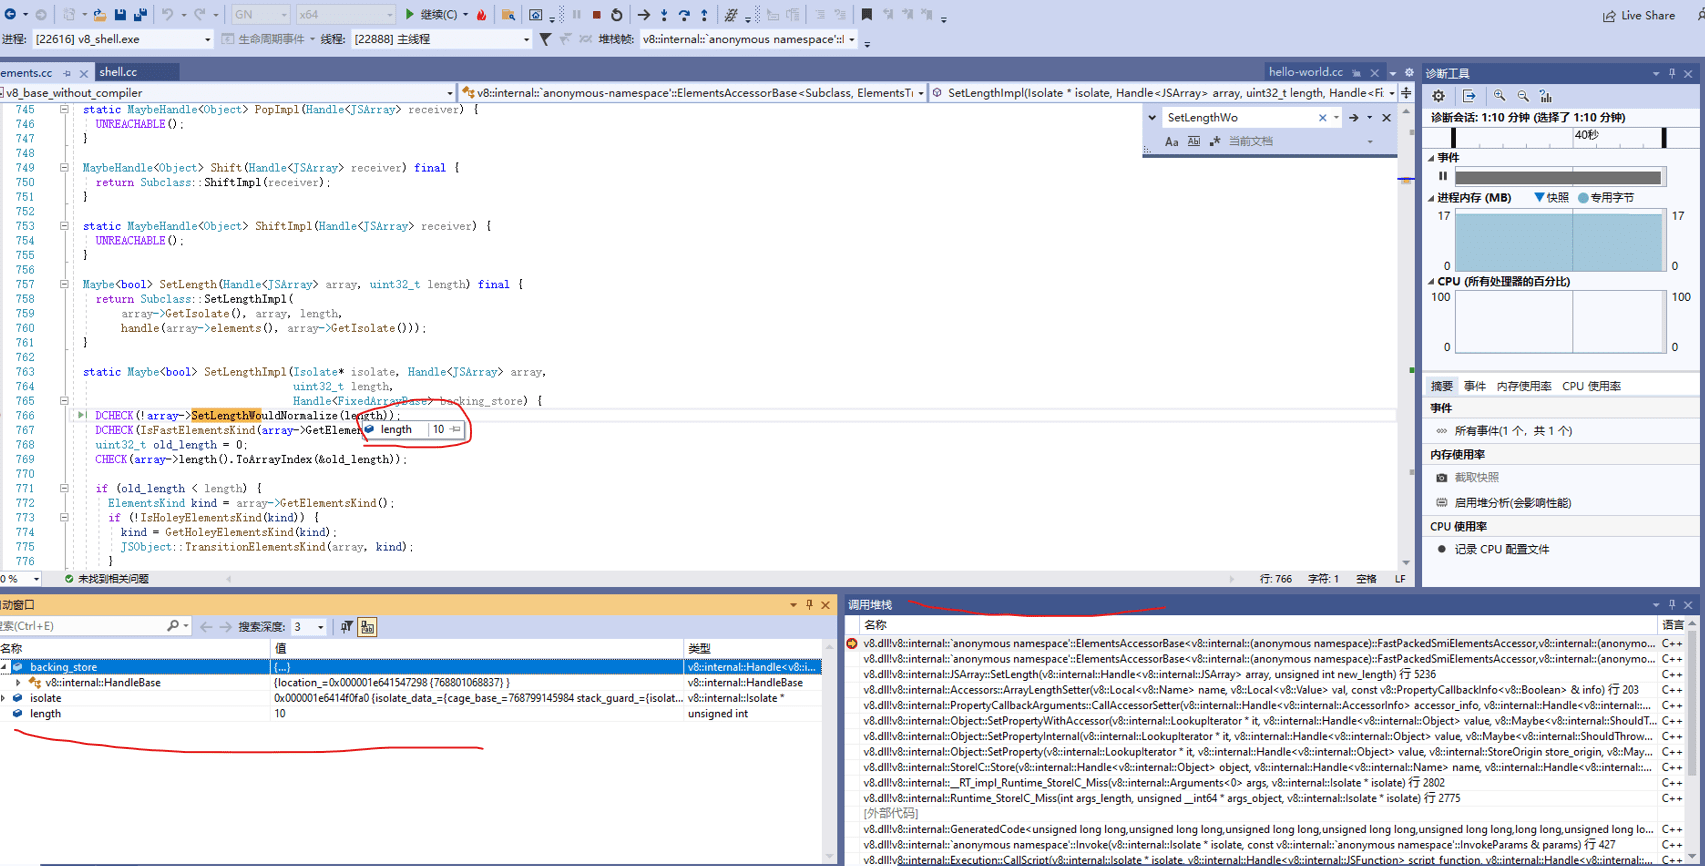The height and width of the screenshot is (866, 1705).
Task: Switch to the shell.cc editor tab
Action: pyautogui.click(x=119, y=72)
